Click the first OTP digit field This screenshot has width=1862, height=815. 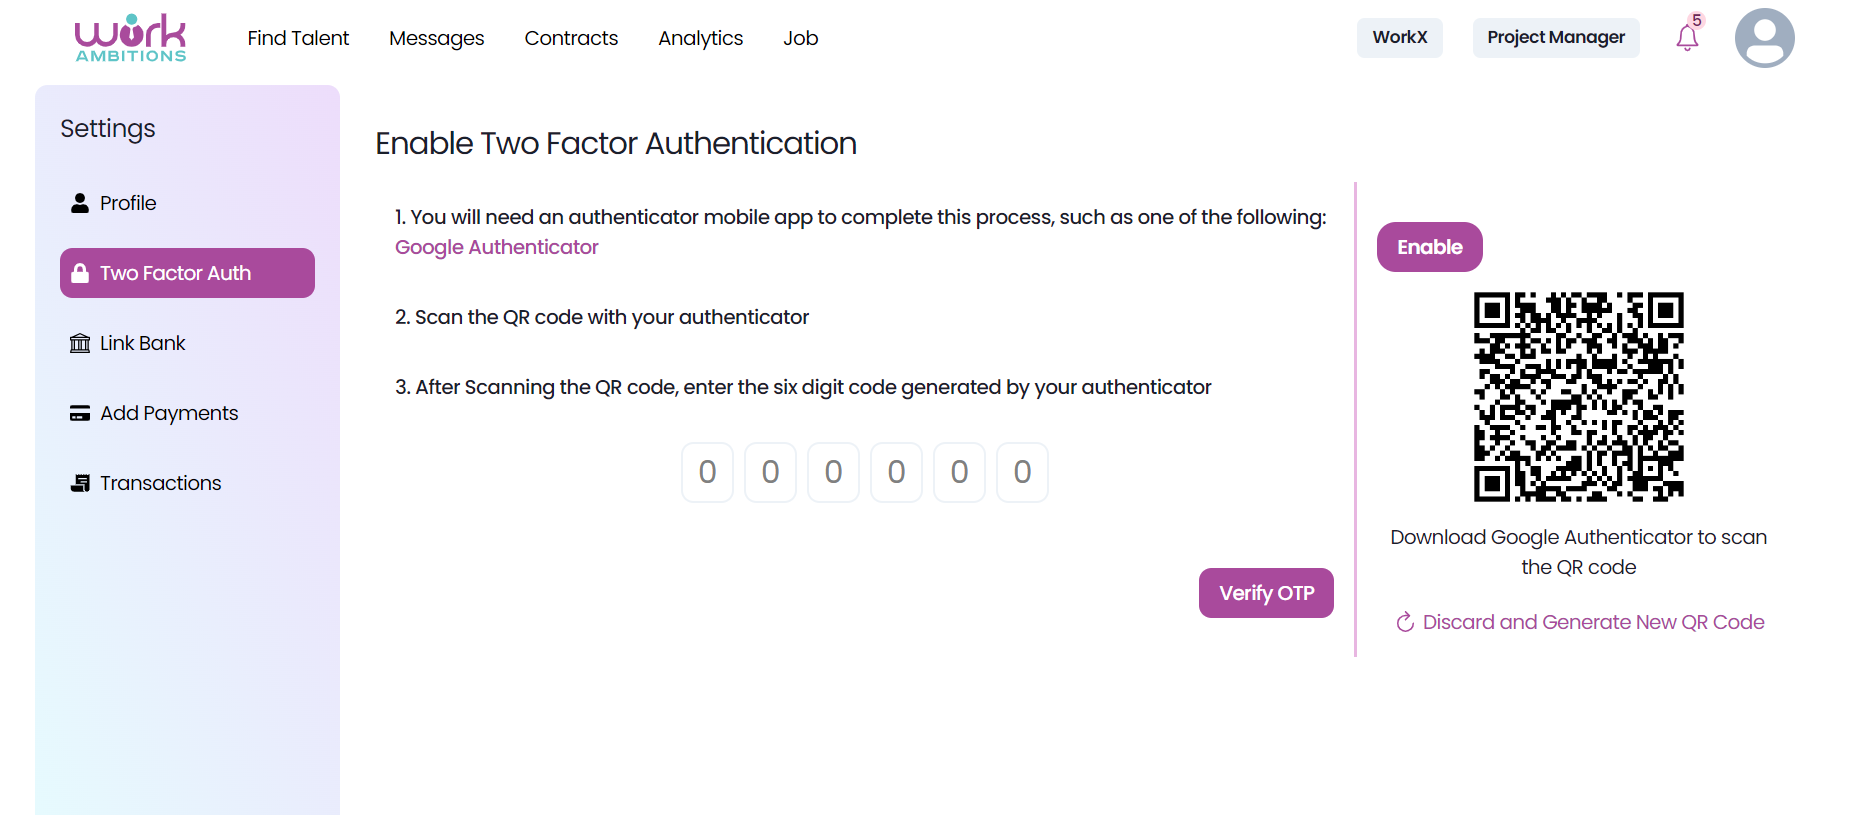(x=707, y=472)
